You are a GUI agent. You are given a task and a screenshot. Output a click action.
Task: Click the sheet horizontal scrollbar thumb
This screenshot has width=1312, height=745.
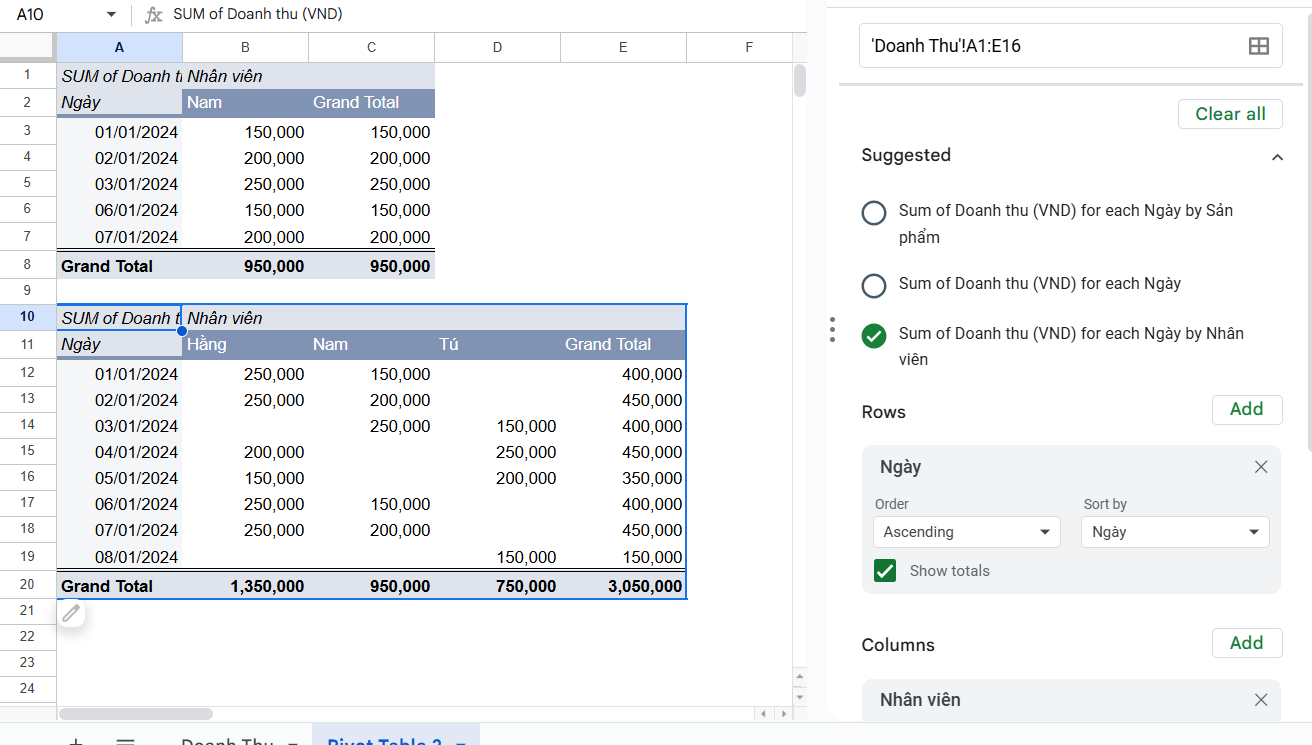click(x=136, y=714)
